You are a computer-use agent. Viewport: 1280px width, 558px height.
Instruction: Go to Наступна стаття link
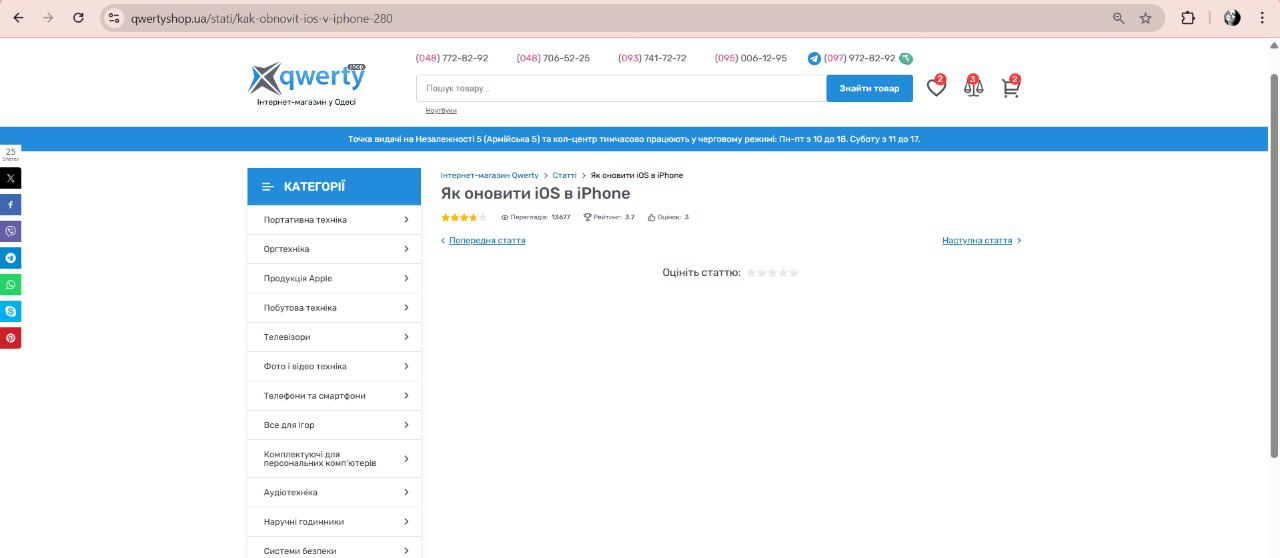977,241
